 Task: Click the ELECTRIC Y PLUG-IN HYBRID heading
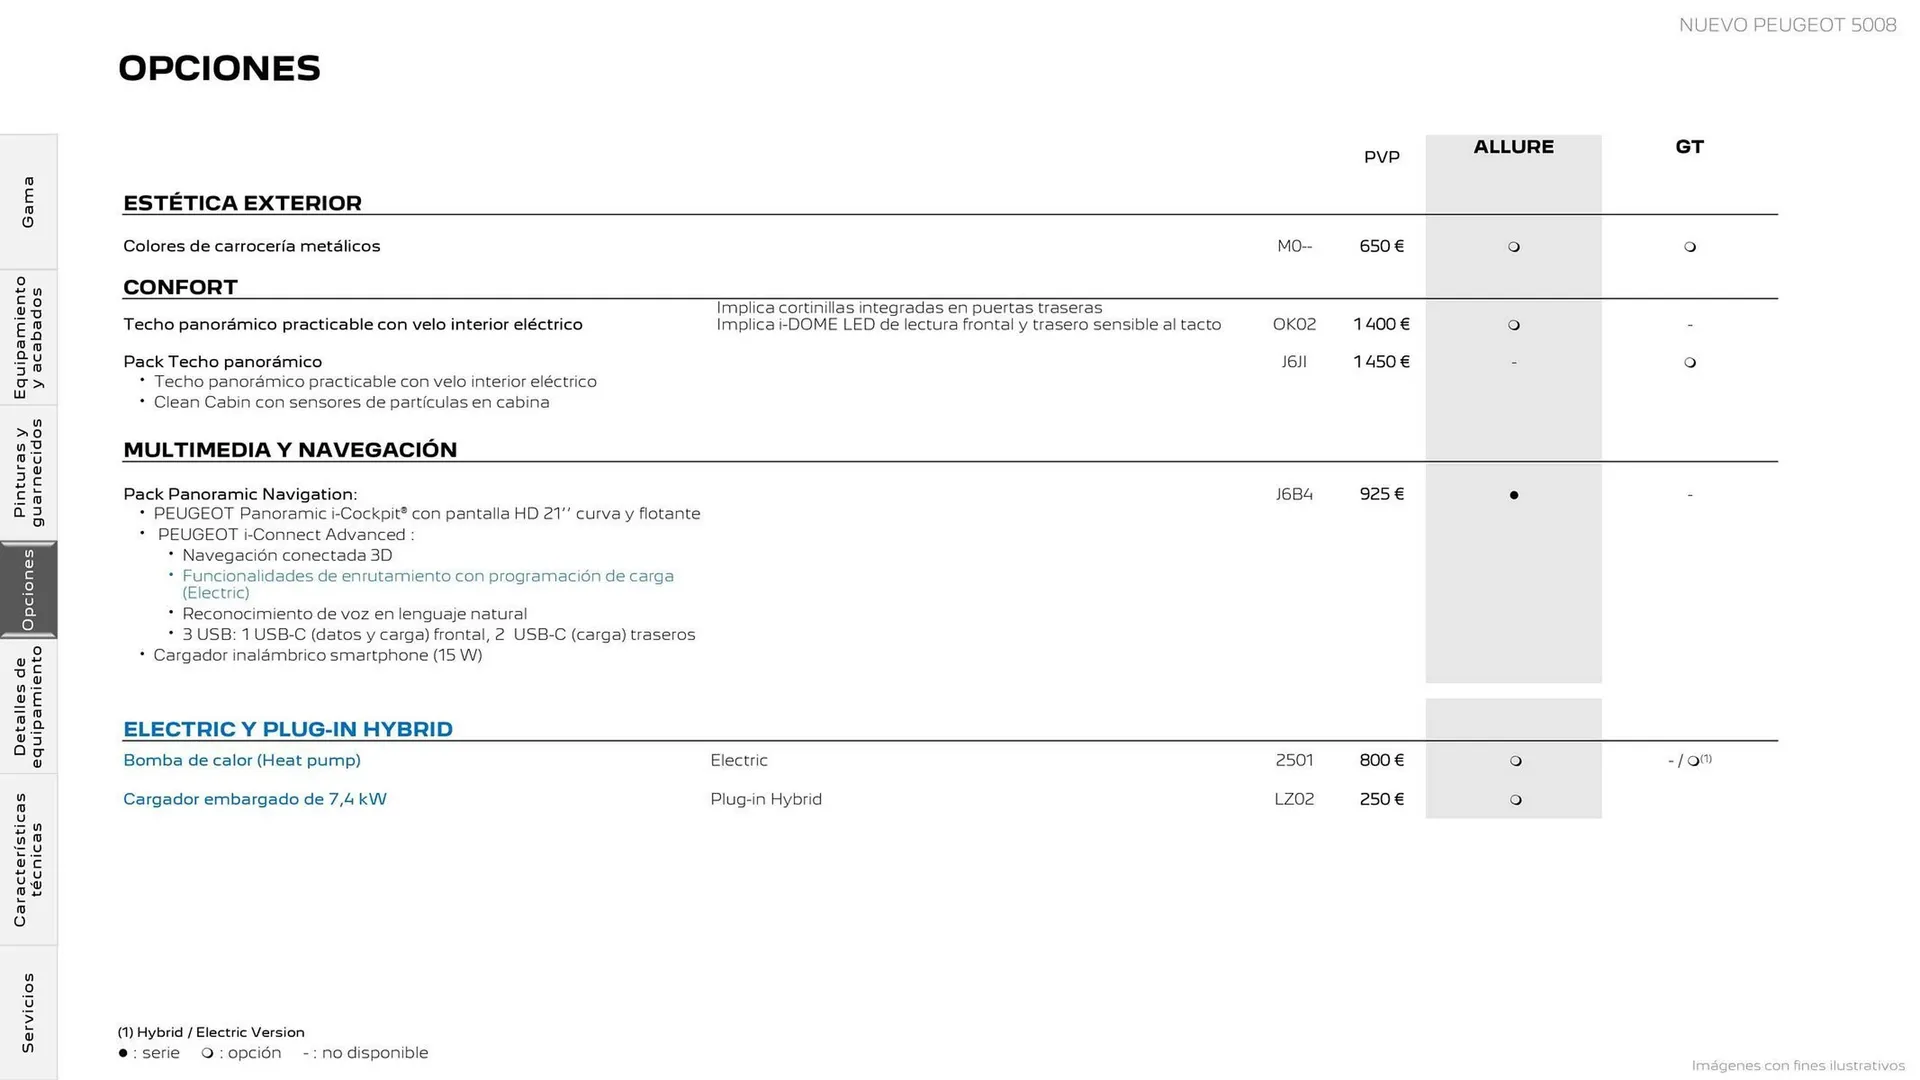point(288,729)
